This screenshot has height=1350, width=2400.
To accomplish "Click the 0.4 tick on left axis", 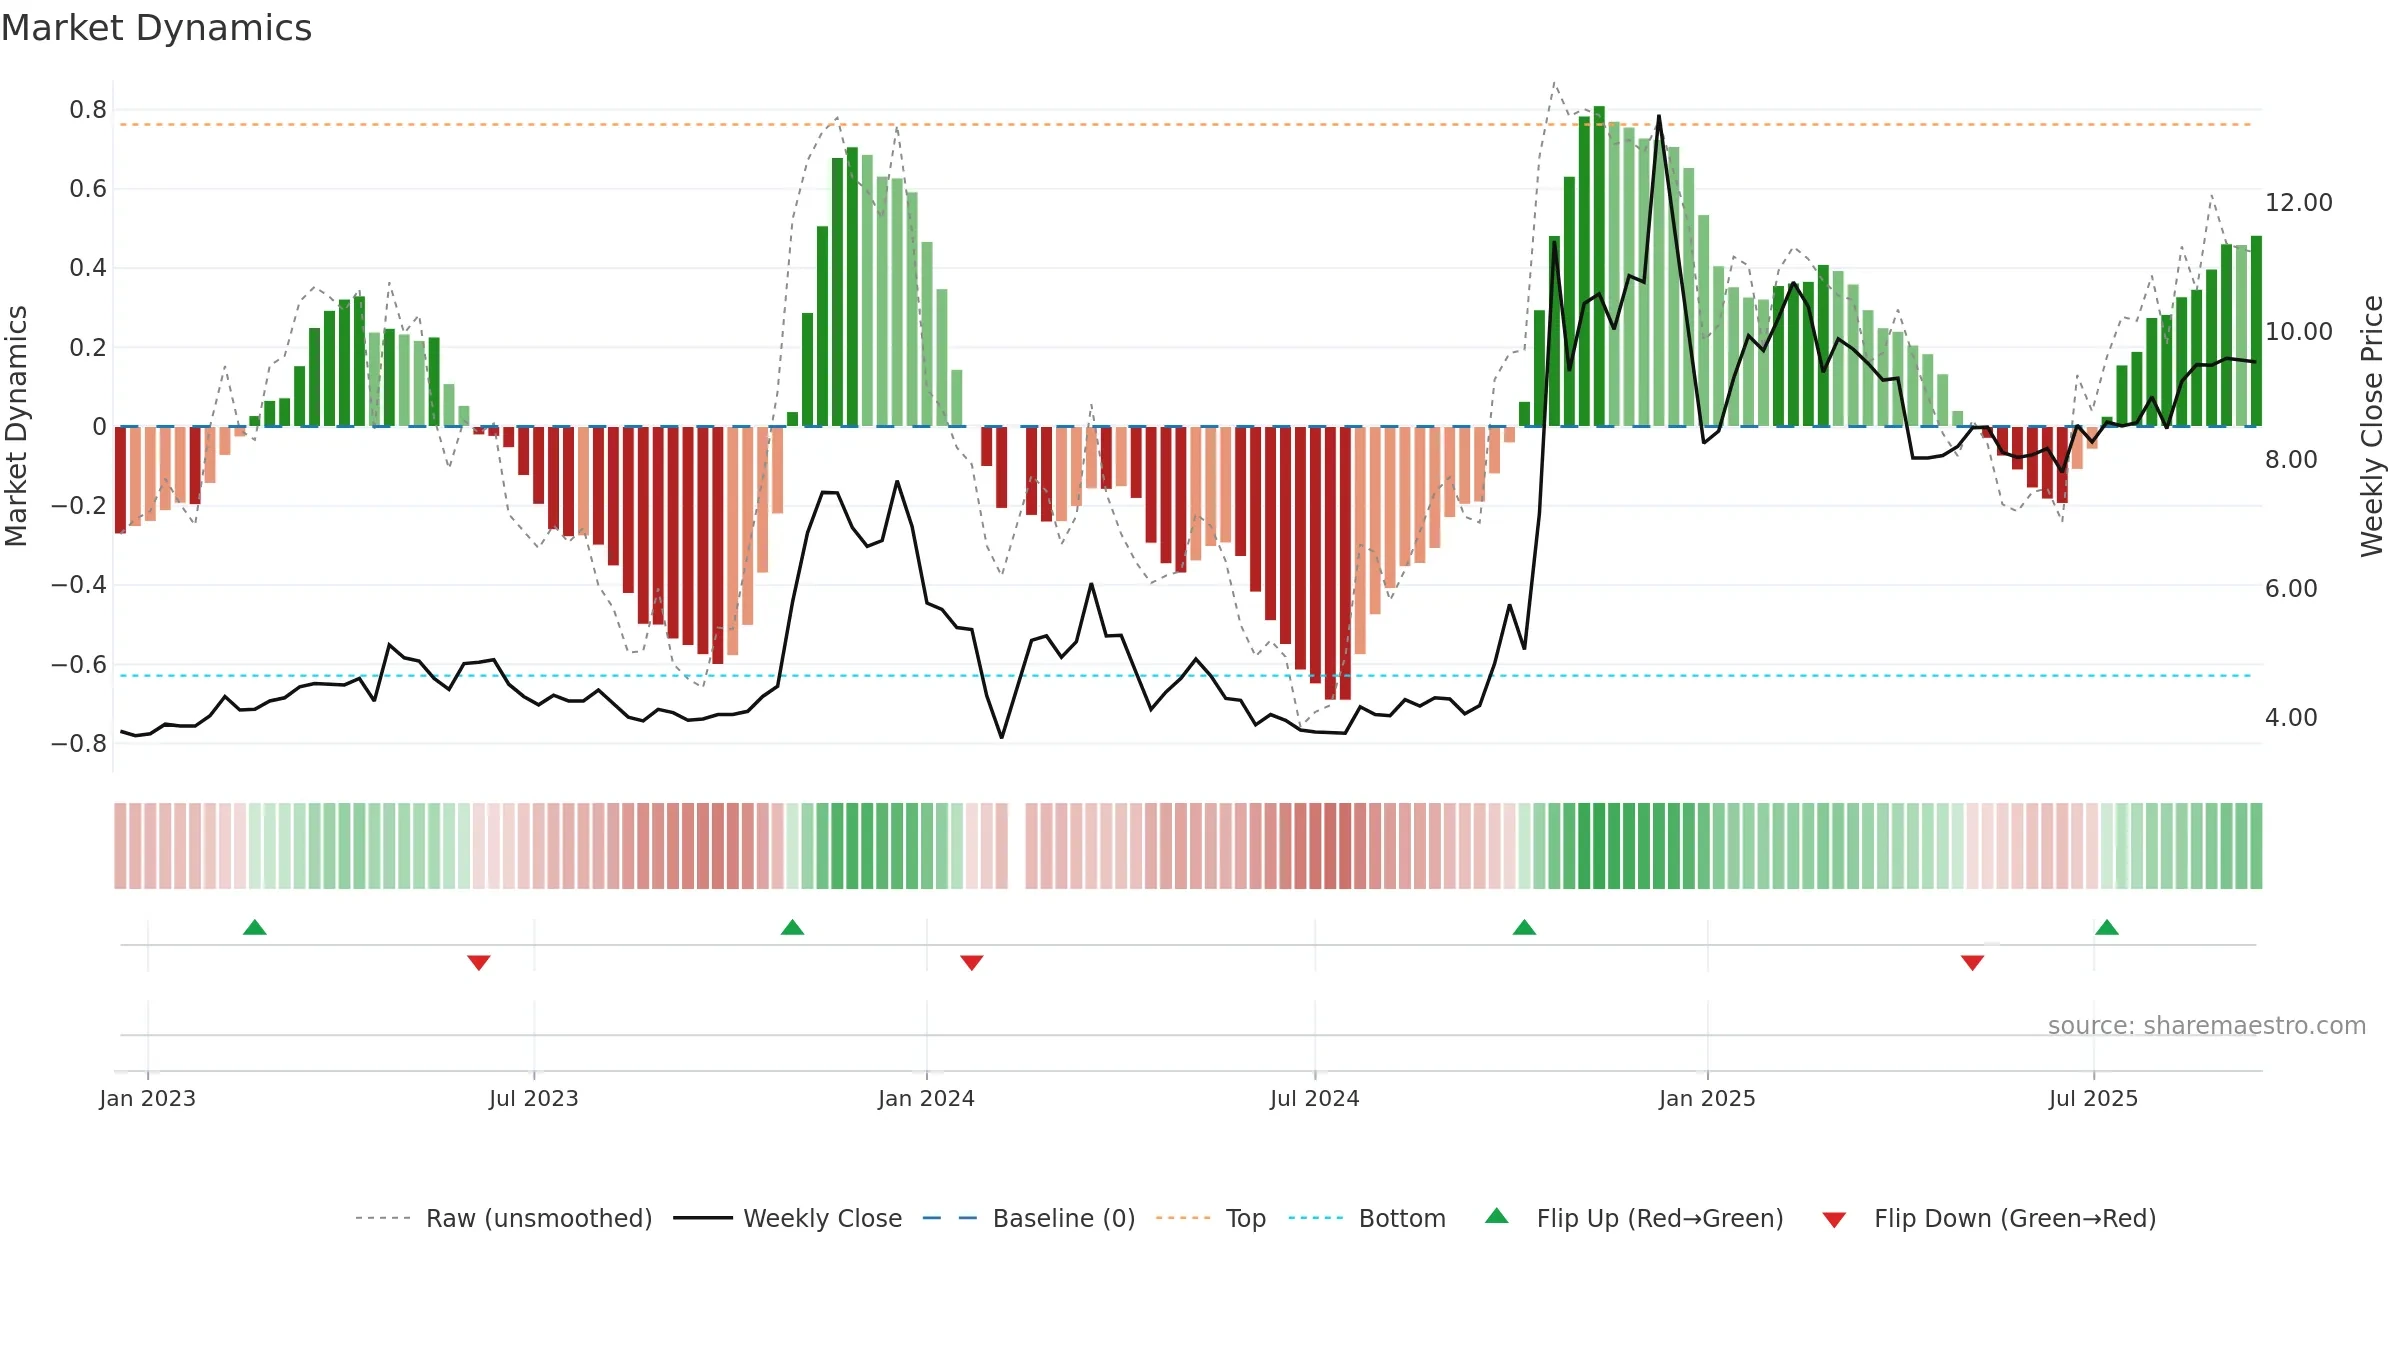I will coord(88,268).
